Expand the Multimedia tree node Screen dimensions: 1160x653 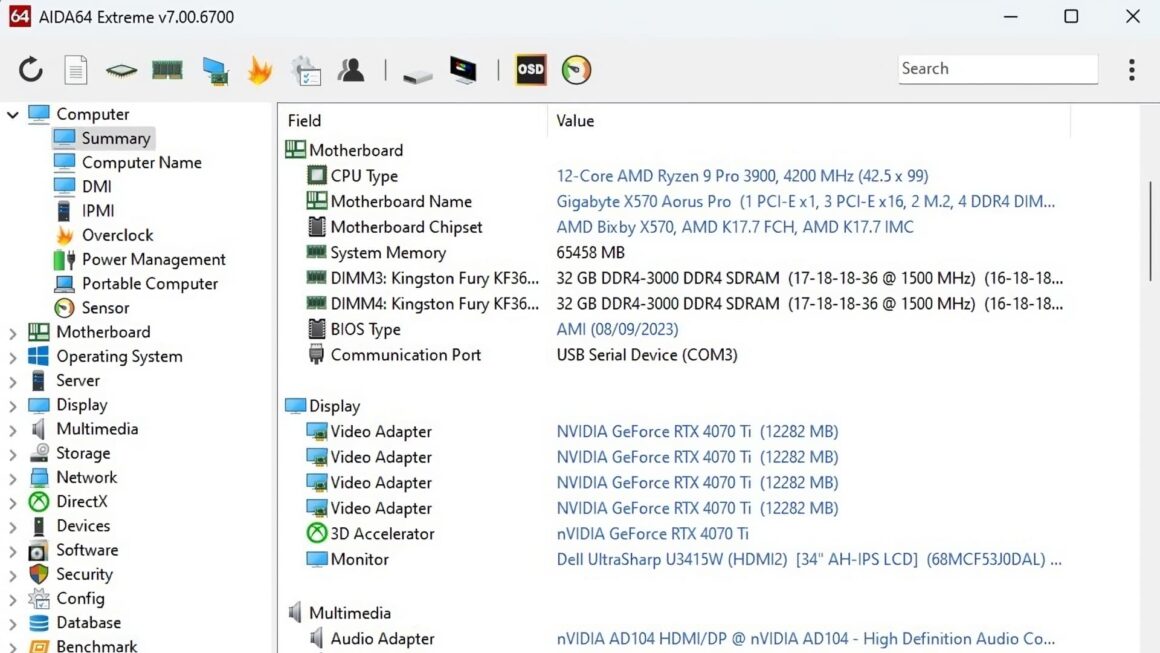[x=13, y=430]
